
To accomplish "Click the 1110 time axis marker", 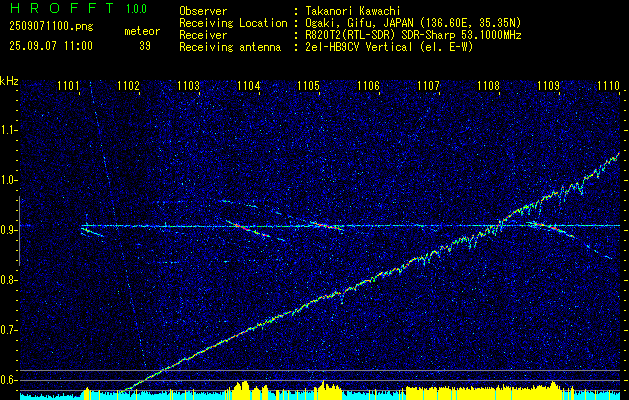I will point(608,85).
